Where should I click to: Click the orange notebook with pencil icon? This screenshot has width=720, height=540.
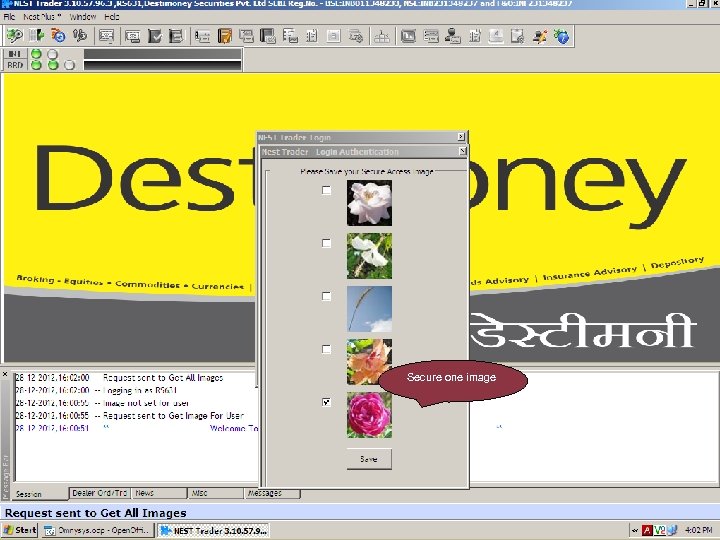click(225, 36)
